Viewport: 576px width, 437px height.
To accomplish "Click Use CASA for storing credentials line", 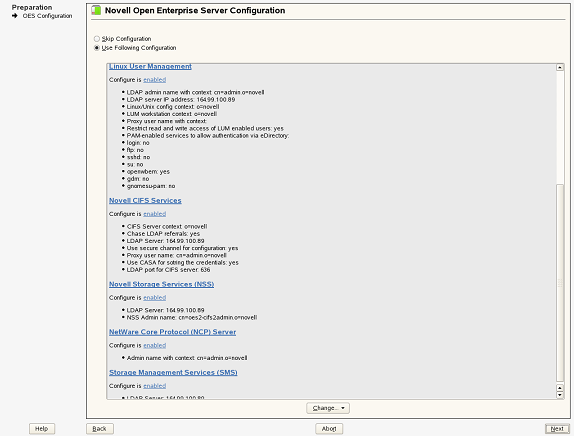I will point(183,263).
